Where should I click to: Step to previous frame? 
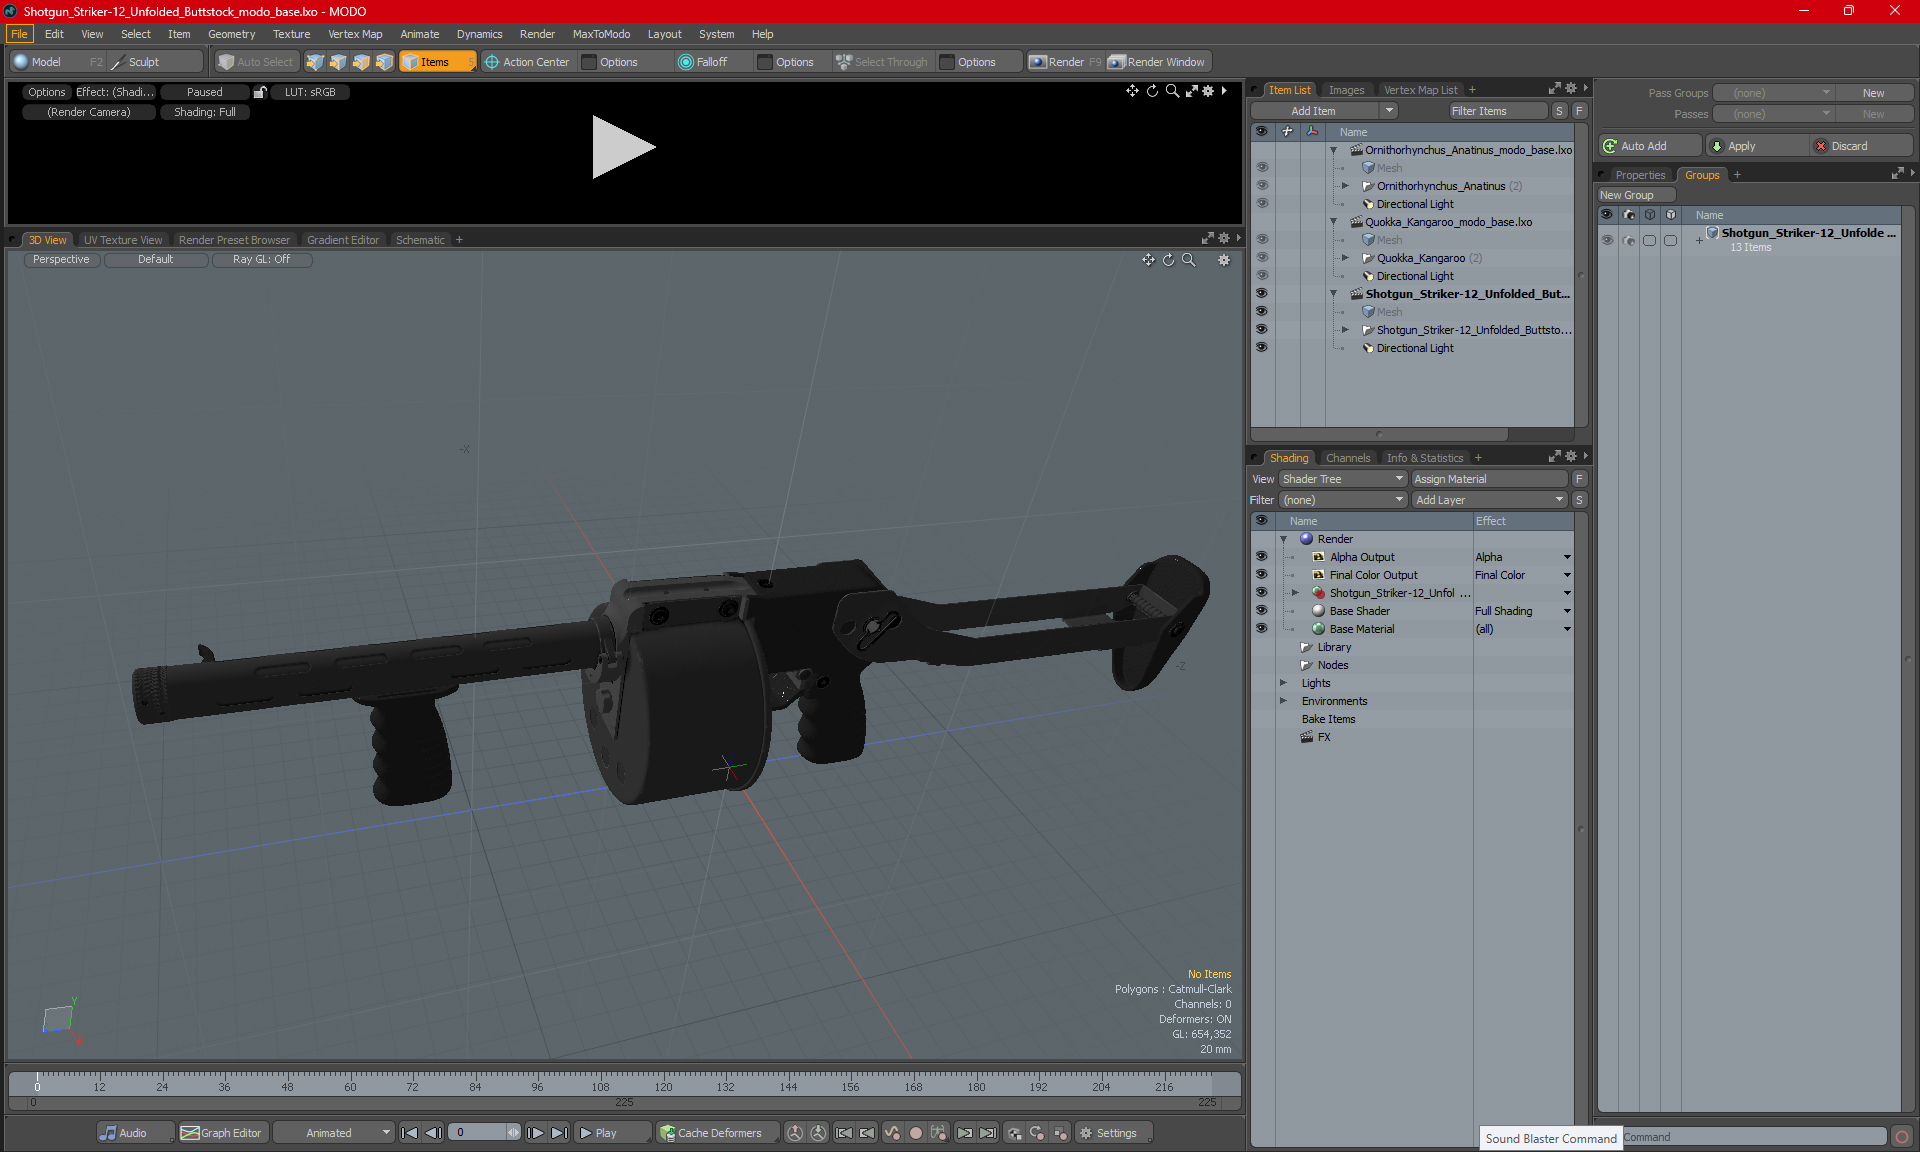click(x=433, y=1133)
